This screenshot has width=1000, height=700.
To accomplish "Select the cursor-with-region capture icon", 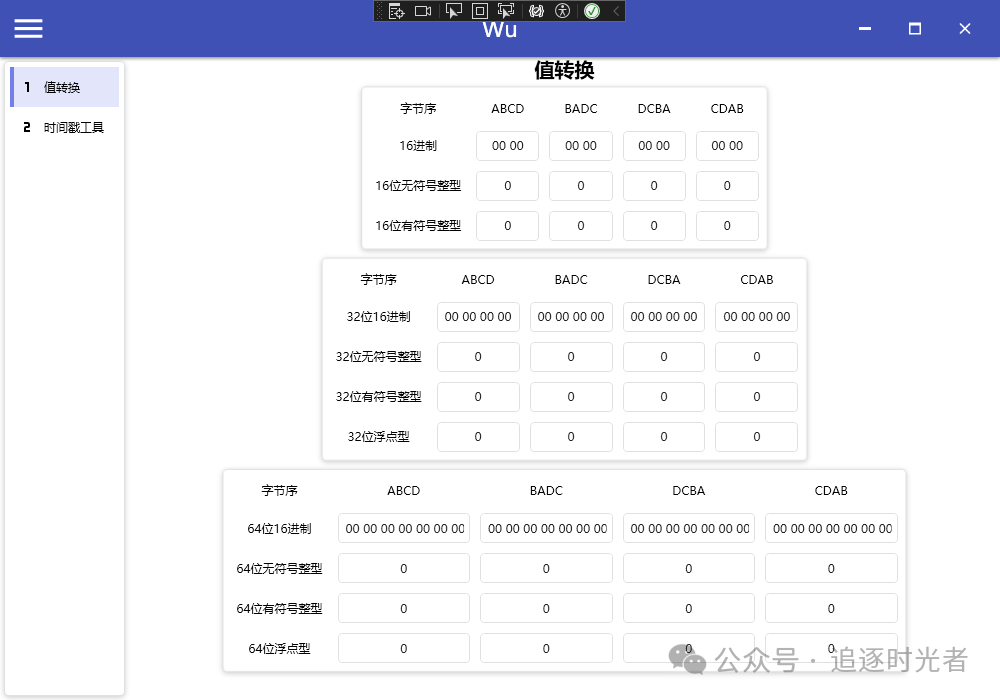I will point(504,11).
